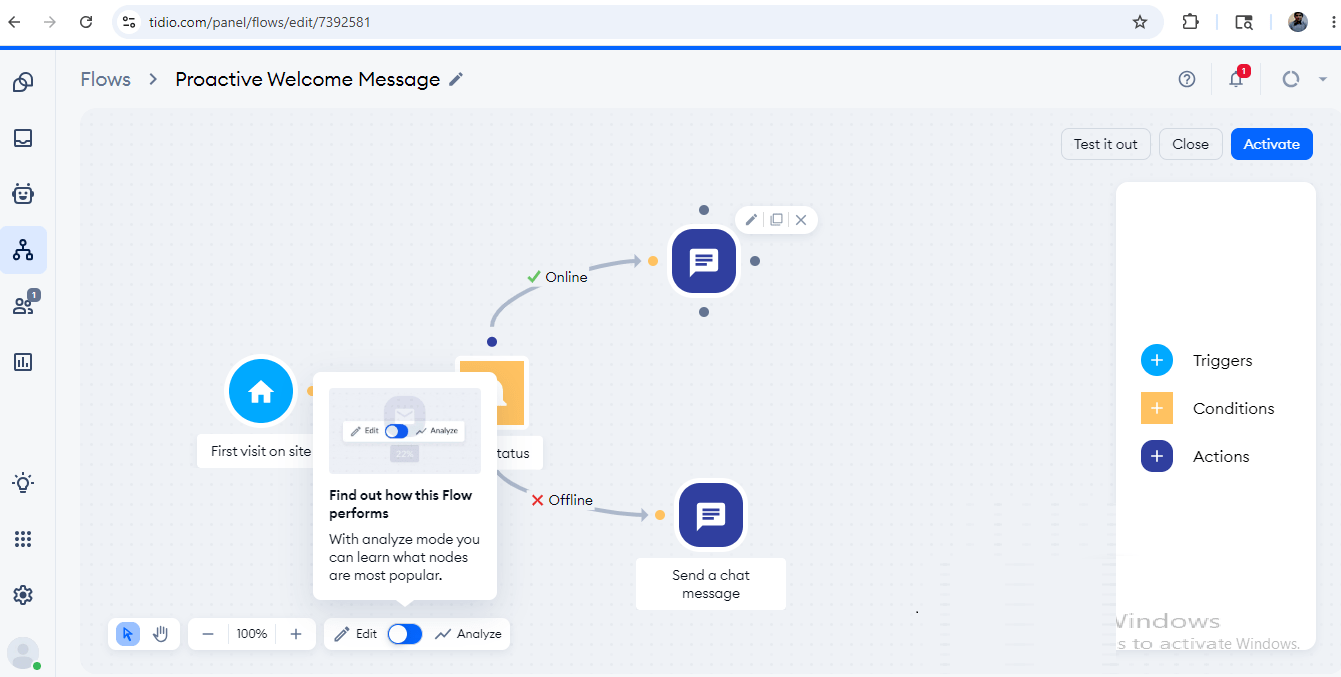Click the Analyze mode label
Screen dimensions: 1341x677
[479, 634]
